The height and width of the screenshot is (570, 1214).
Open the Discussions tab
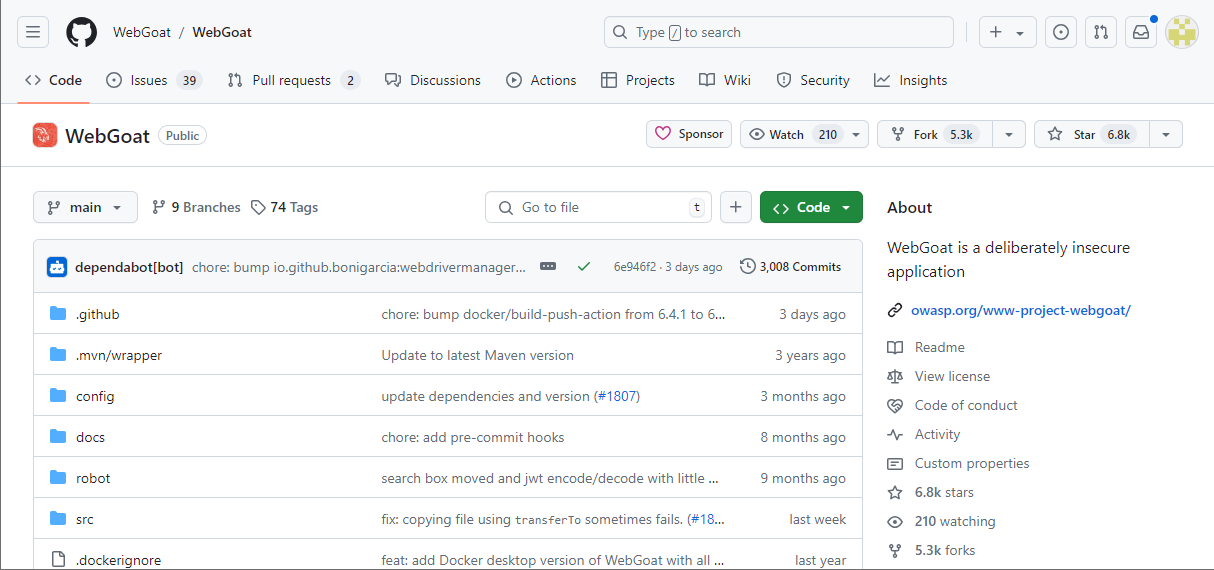pos(433,80)
